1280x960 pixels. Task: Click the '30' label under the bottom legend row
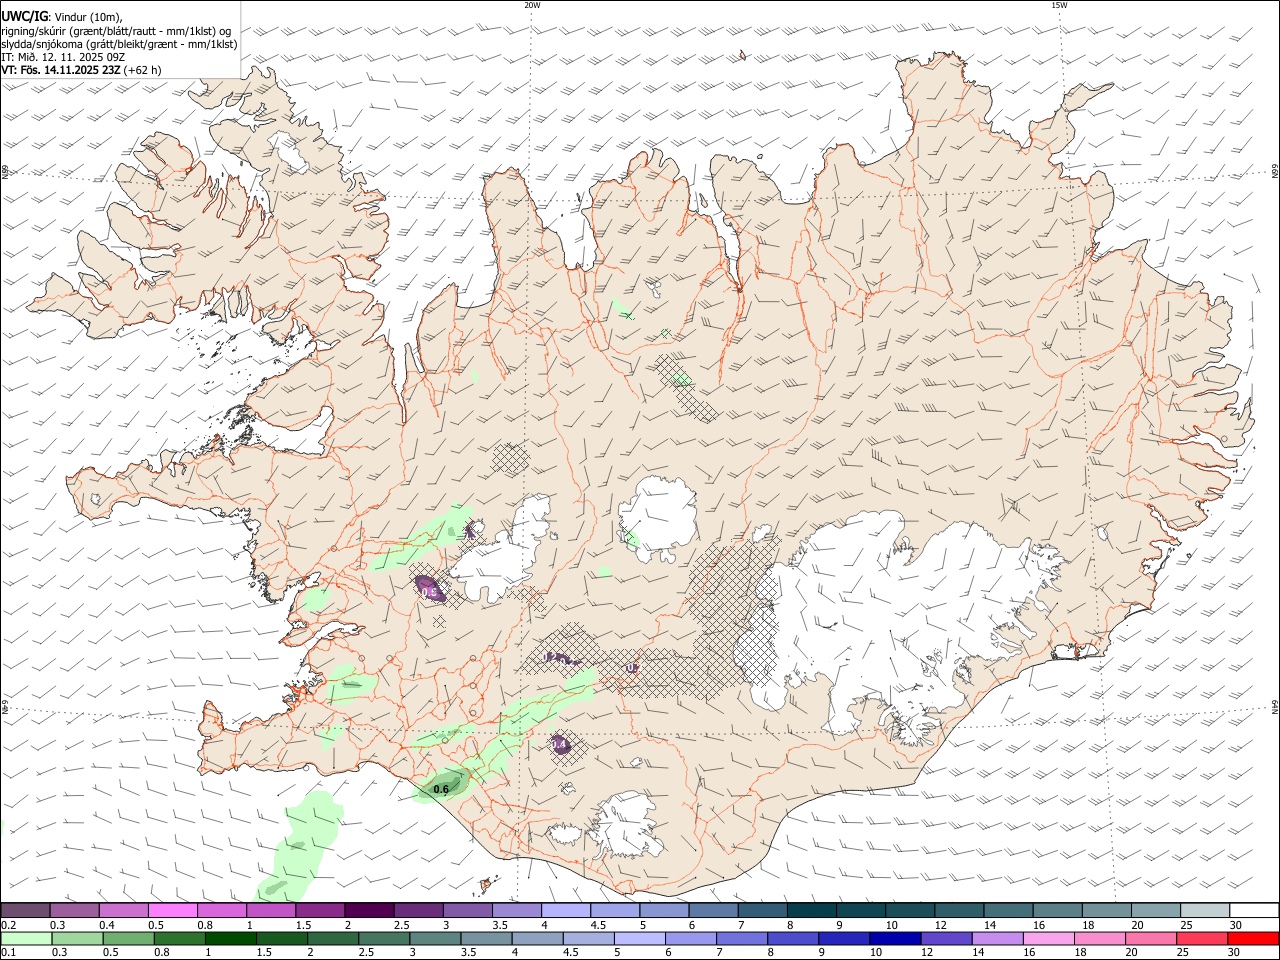1235,953
